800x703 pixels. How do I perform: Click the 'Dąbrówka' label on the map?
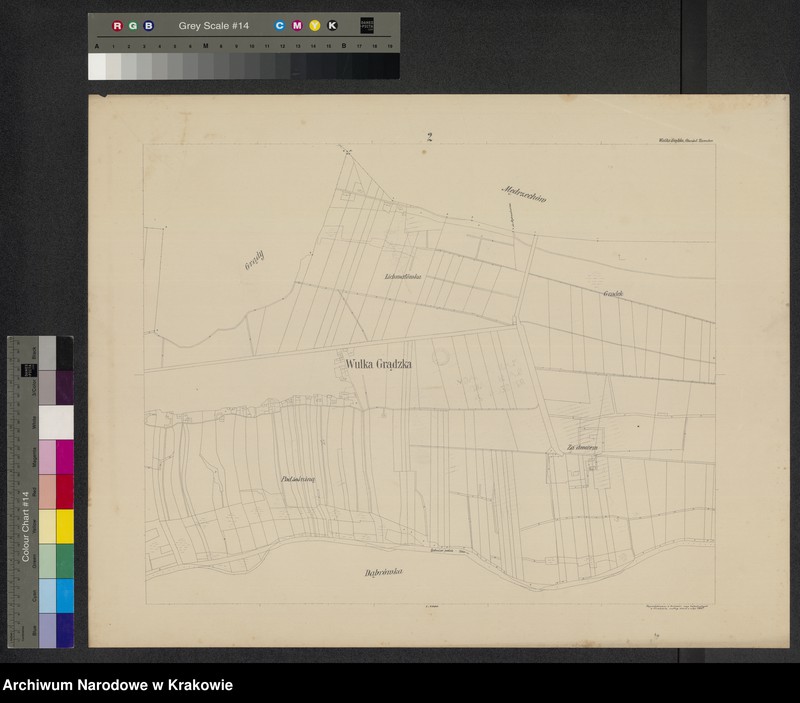point(383,573)
